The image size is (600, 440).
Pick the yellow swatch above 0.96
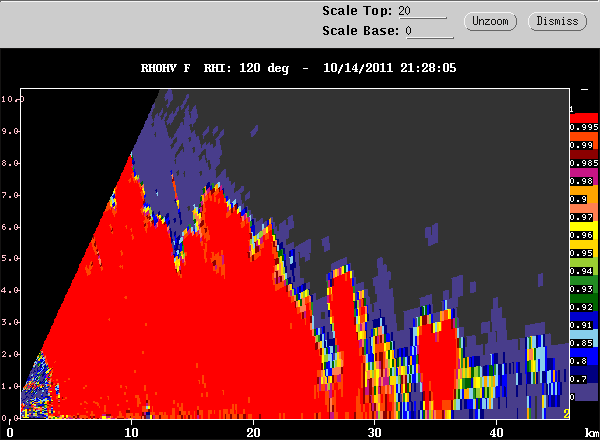tap(584, 226)
